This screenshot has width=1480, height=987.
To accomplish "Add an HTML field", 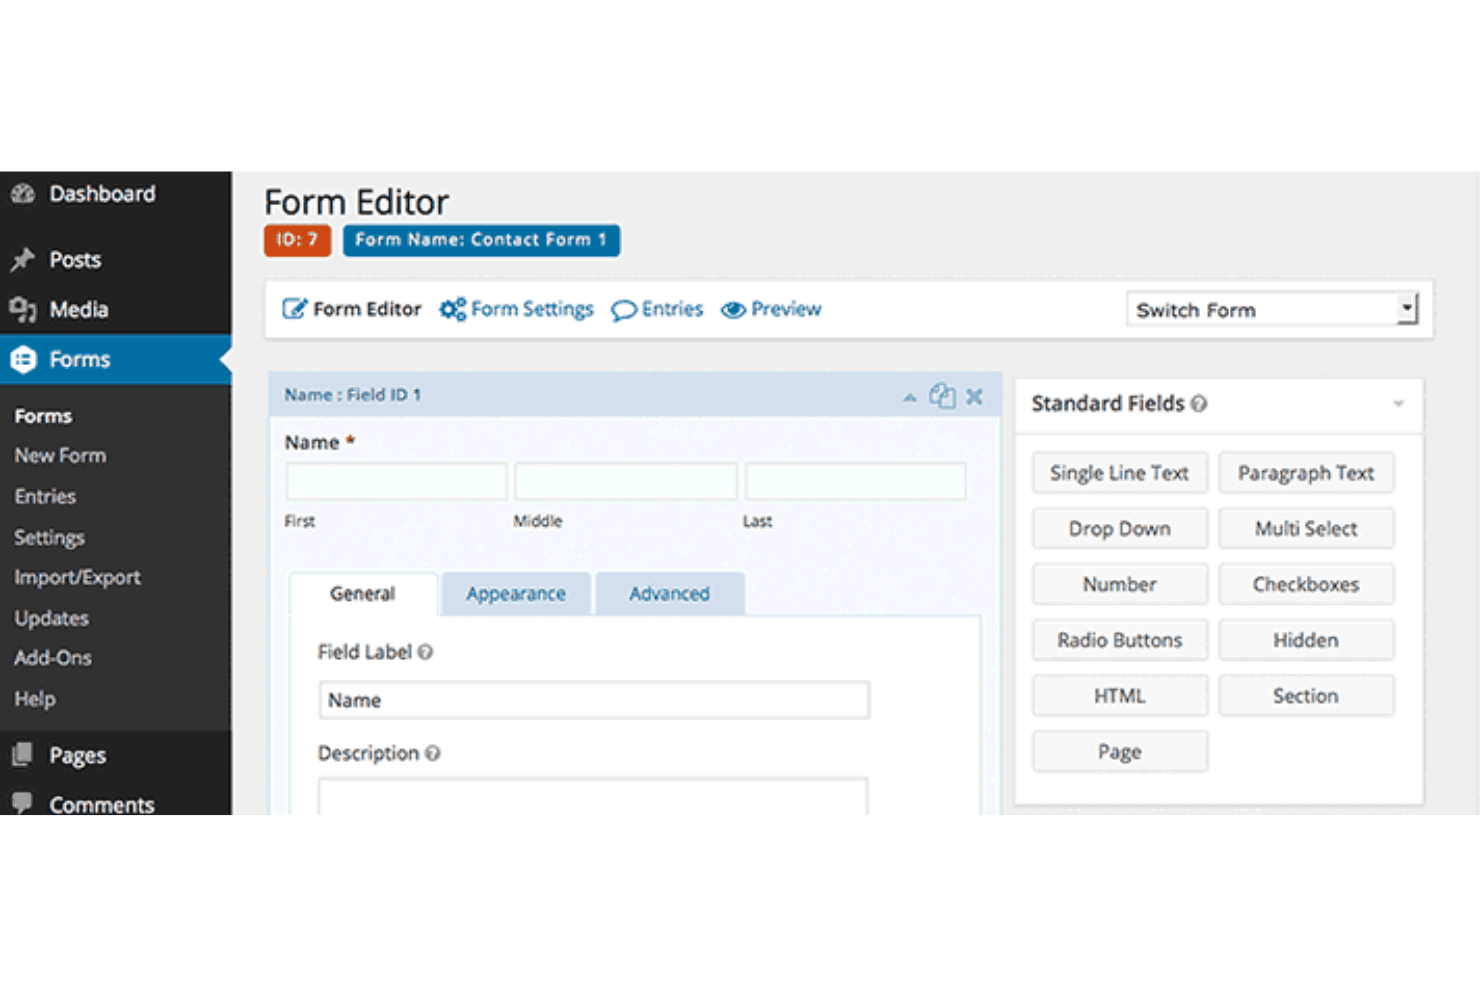I will (x=1120, y=696).
